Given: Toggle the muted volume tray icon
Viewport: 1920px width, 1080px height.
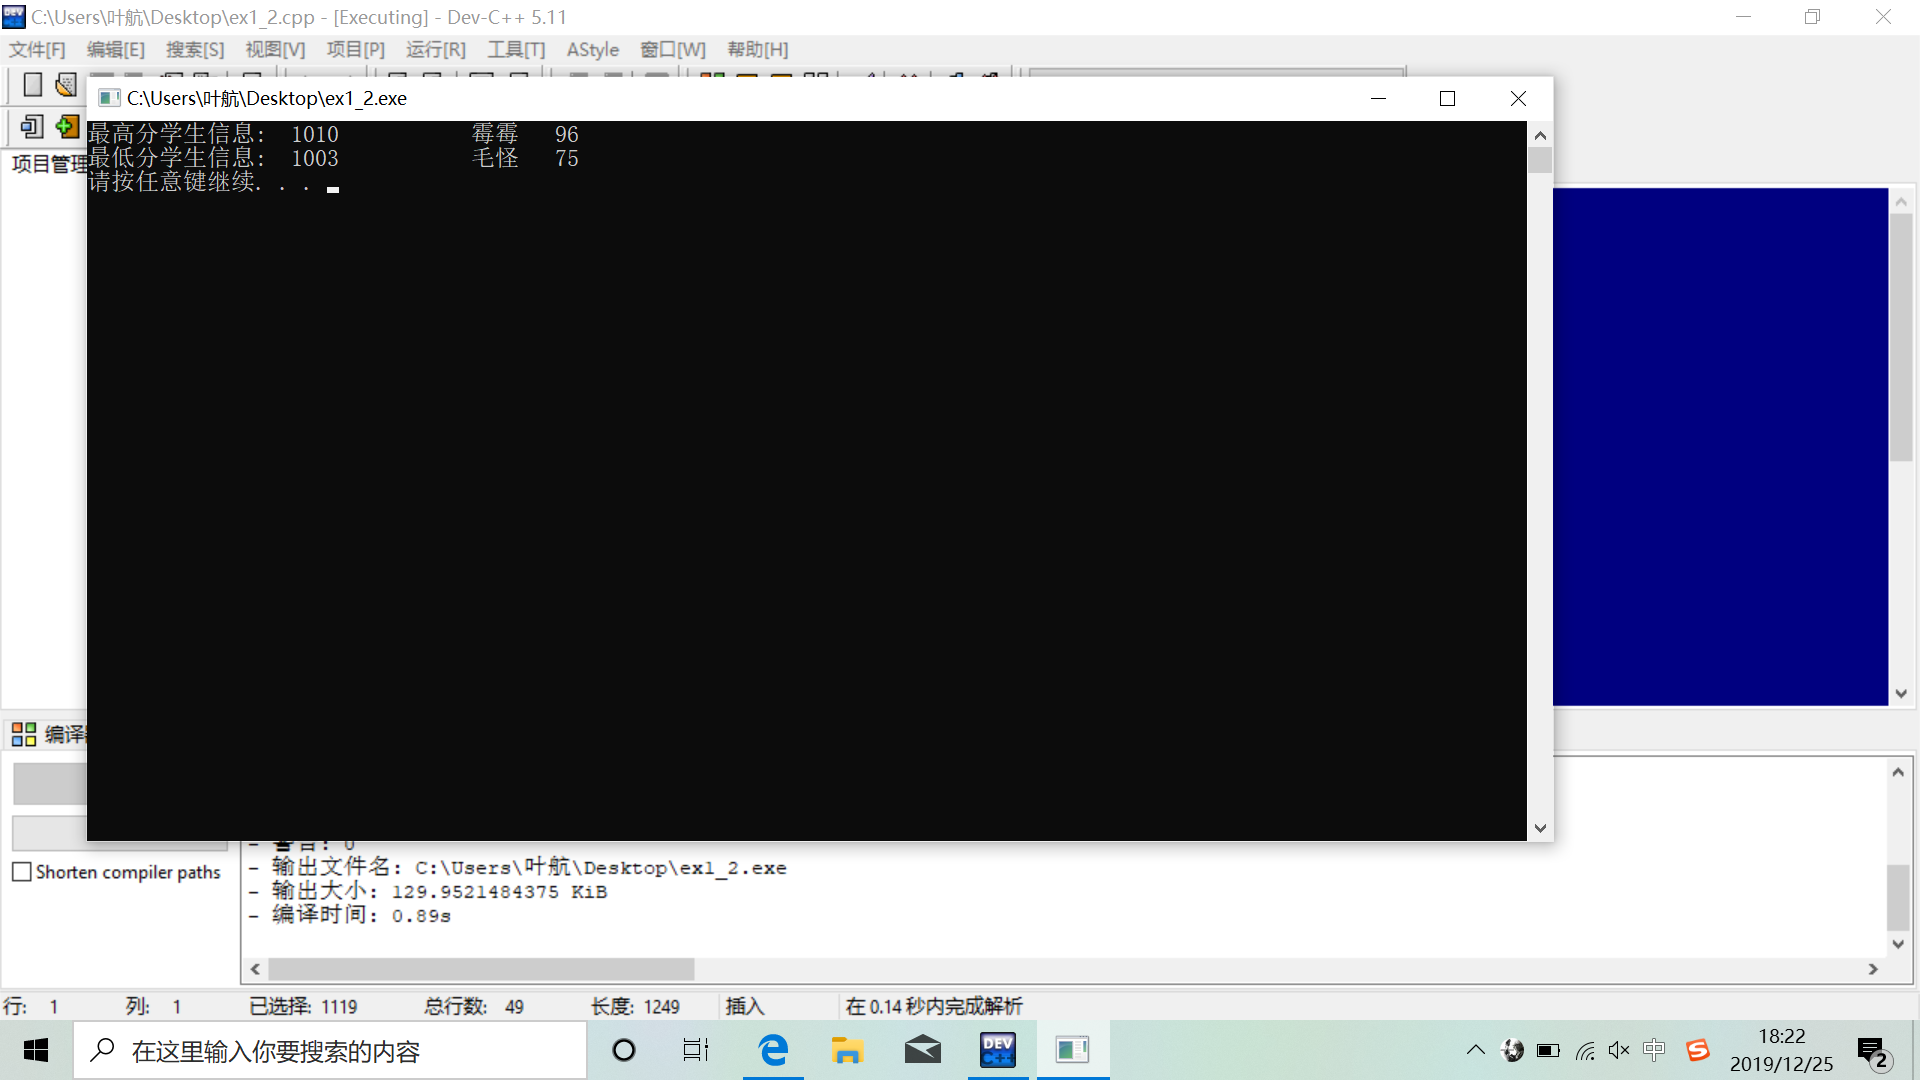Looking at the screenshot, I should point(1619,1050).
